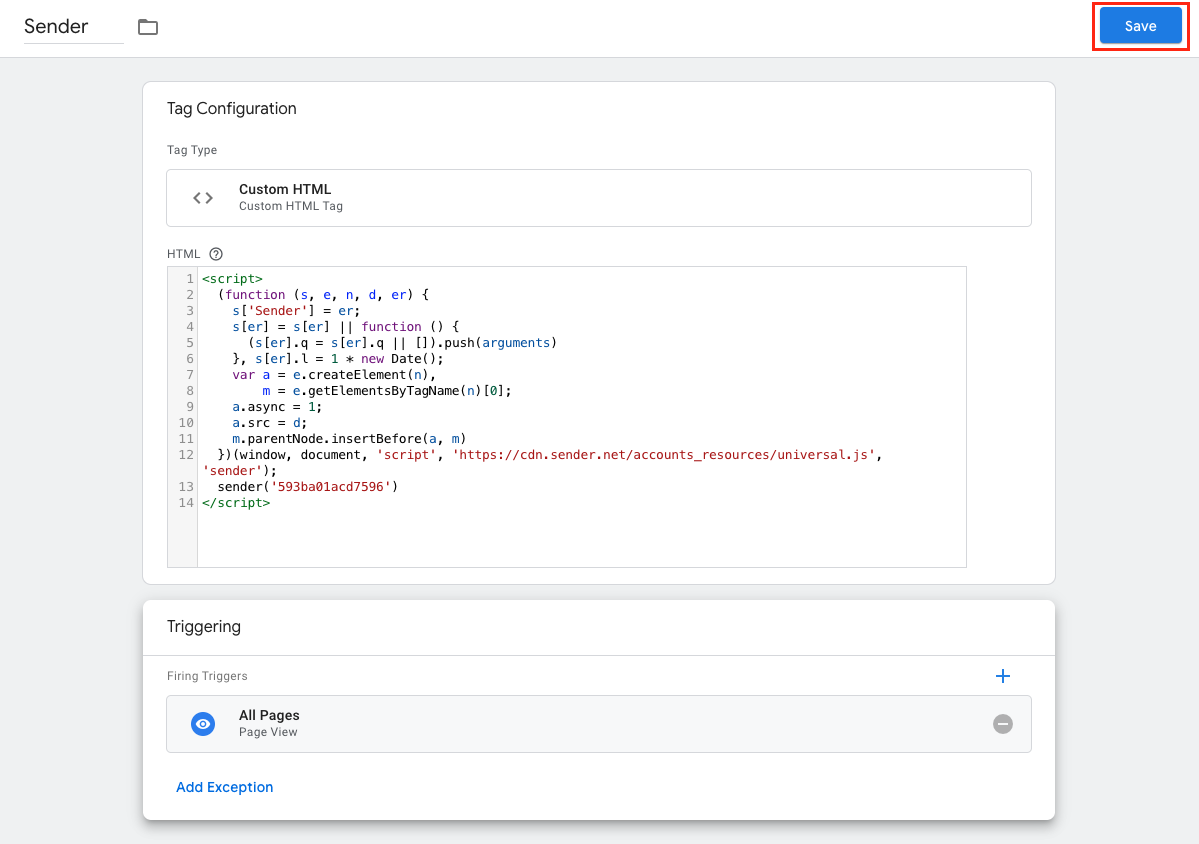The image size is (1199, 844).
Task: Remove the All Pages trigger with minus icon
Action: click(x=1002, y=724)
